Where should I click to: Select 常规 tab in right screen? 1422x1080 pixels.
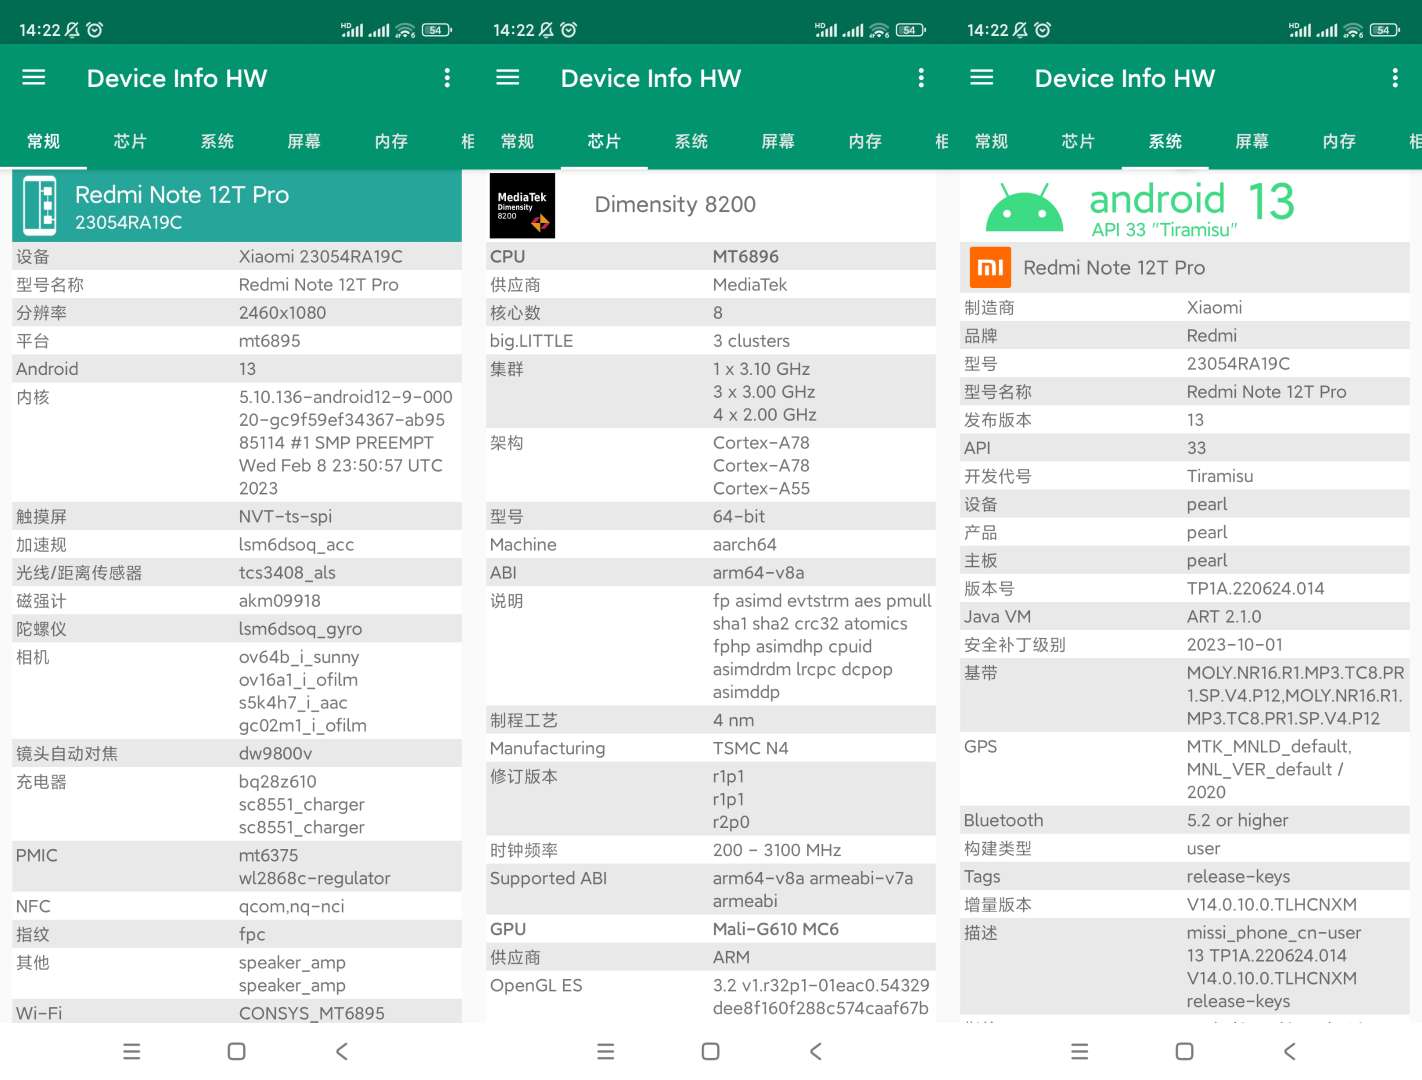coord(991,141)
